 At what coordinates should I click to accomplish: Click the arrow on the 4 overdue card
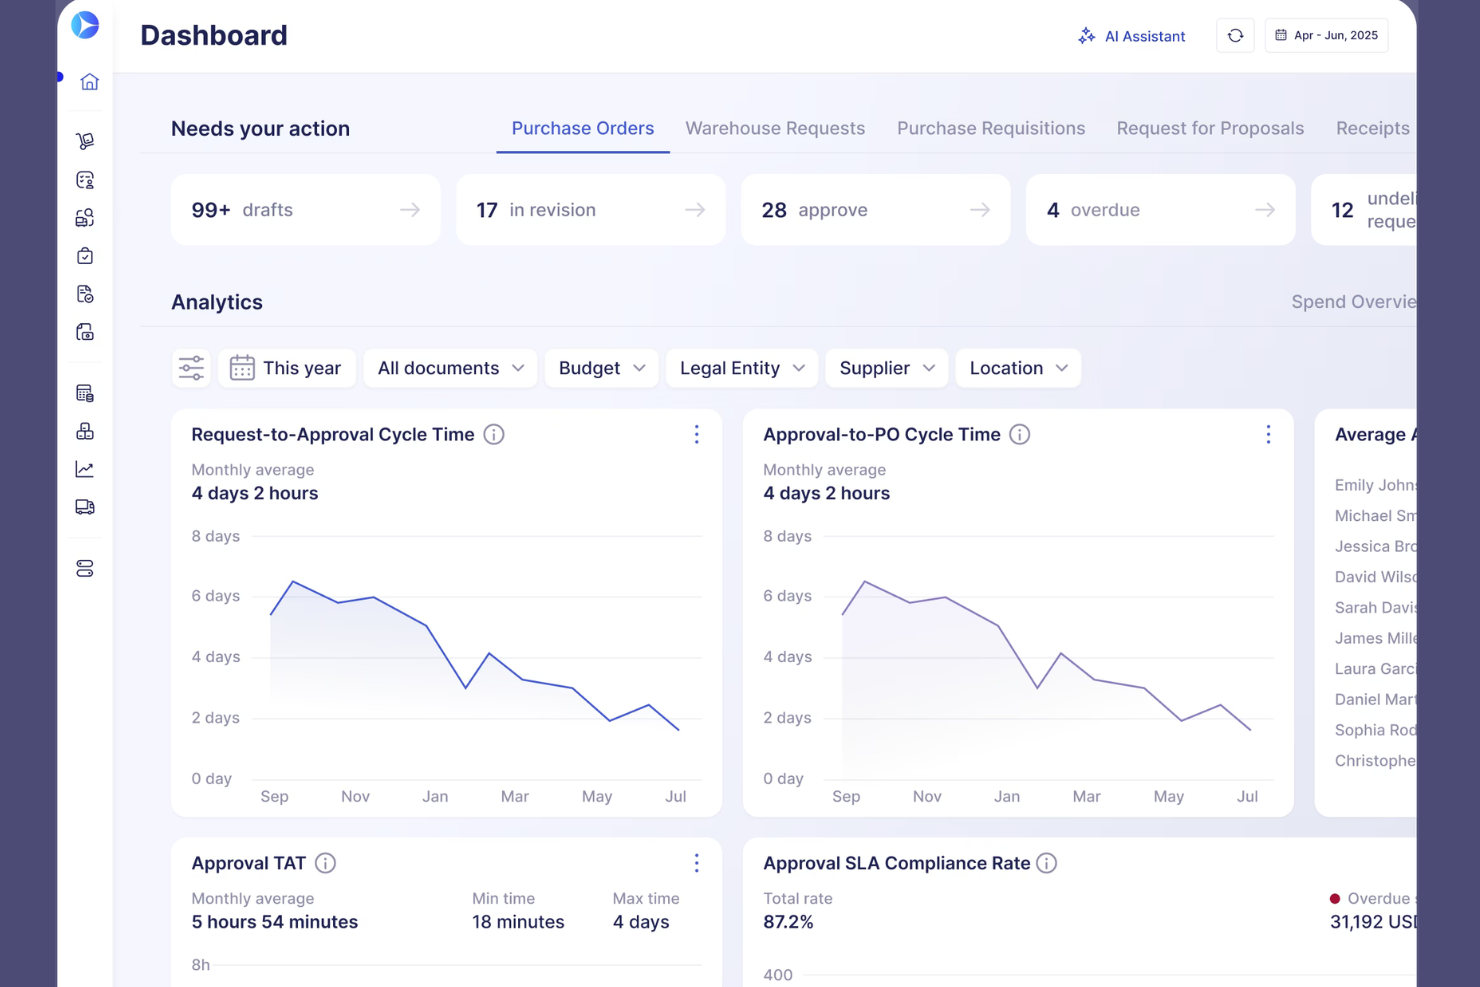click(1265, 210)
